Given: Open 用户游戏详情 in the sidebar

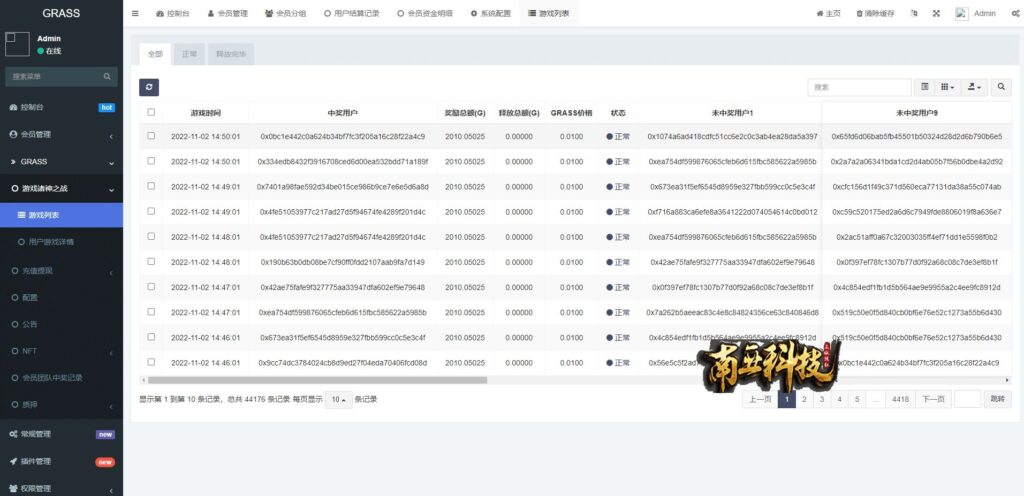Looking at the screenshot, I should (61, 242).
